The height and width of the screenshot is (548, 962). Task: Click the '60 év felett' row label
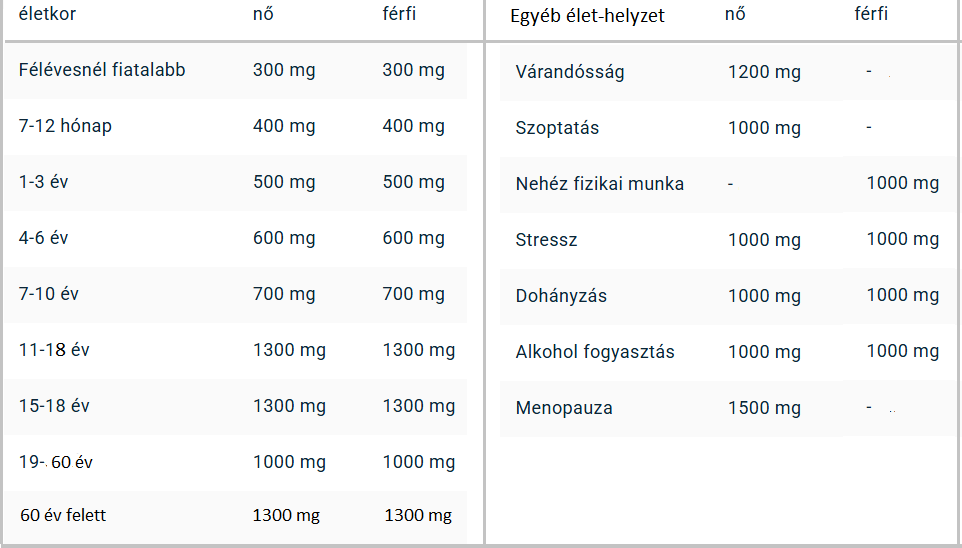[63, 516]
